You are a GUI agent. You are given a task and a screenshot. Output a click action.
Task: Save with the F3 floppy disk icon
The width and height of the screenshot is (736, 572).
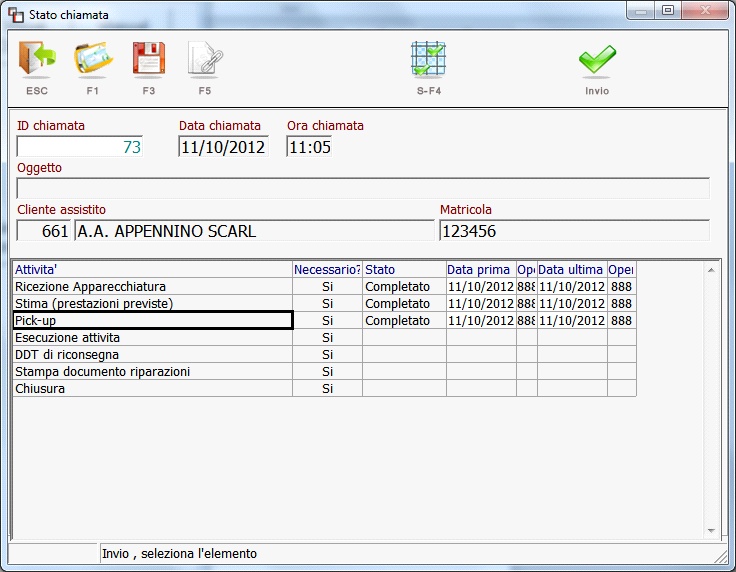click(149, 59)
